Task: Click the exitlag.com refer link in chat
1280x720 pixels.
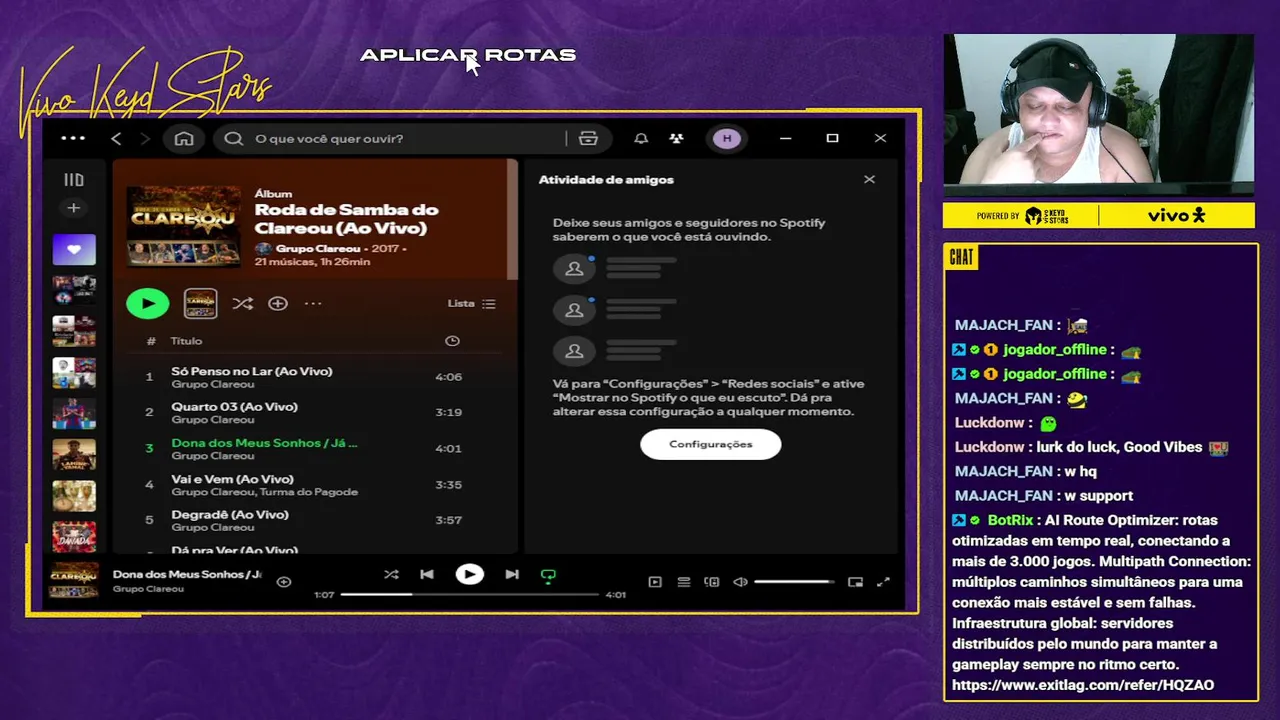Action: (1083, 685)
